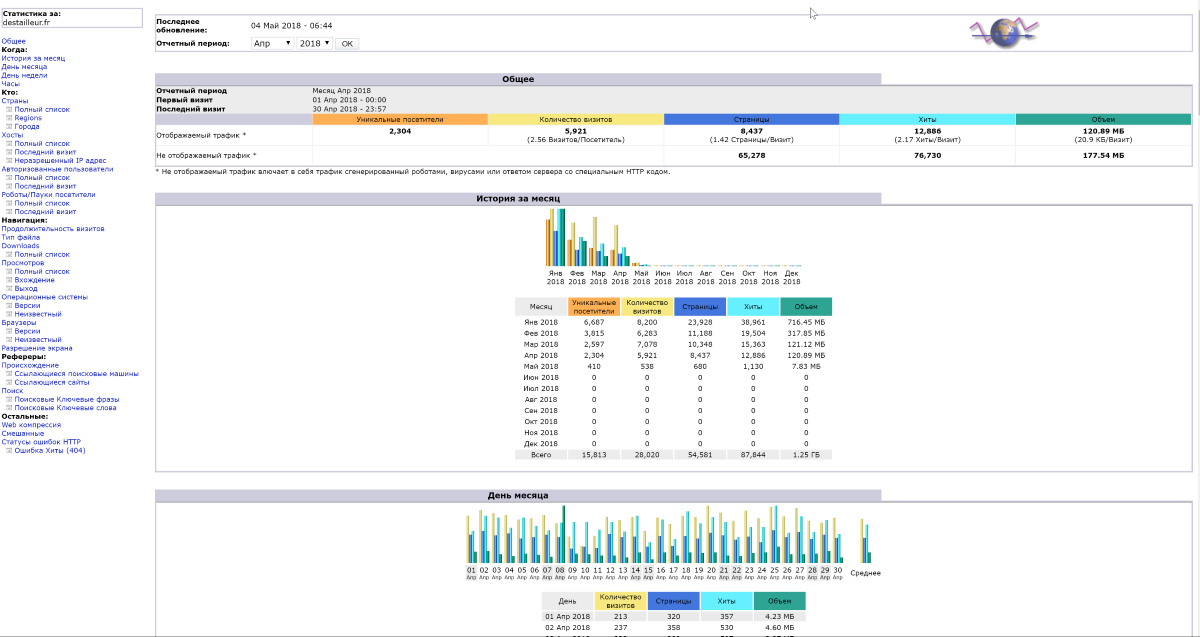Click the icon beside Ошибка Хиты (404)
This screenshot has width=1200, height=637.
point(9,450)
